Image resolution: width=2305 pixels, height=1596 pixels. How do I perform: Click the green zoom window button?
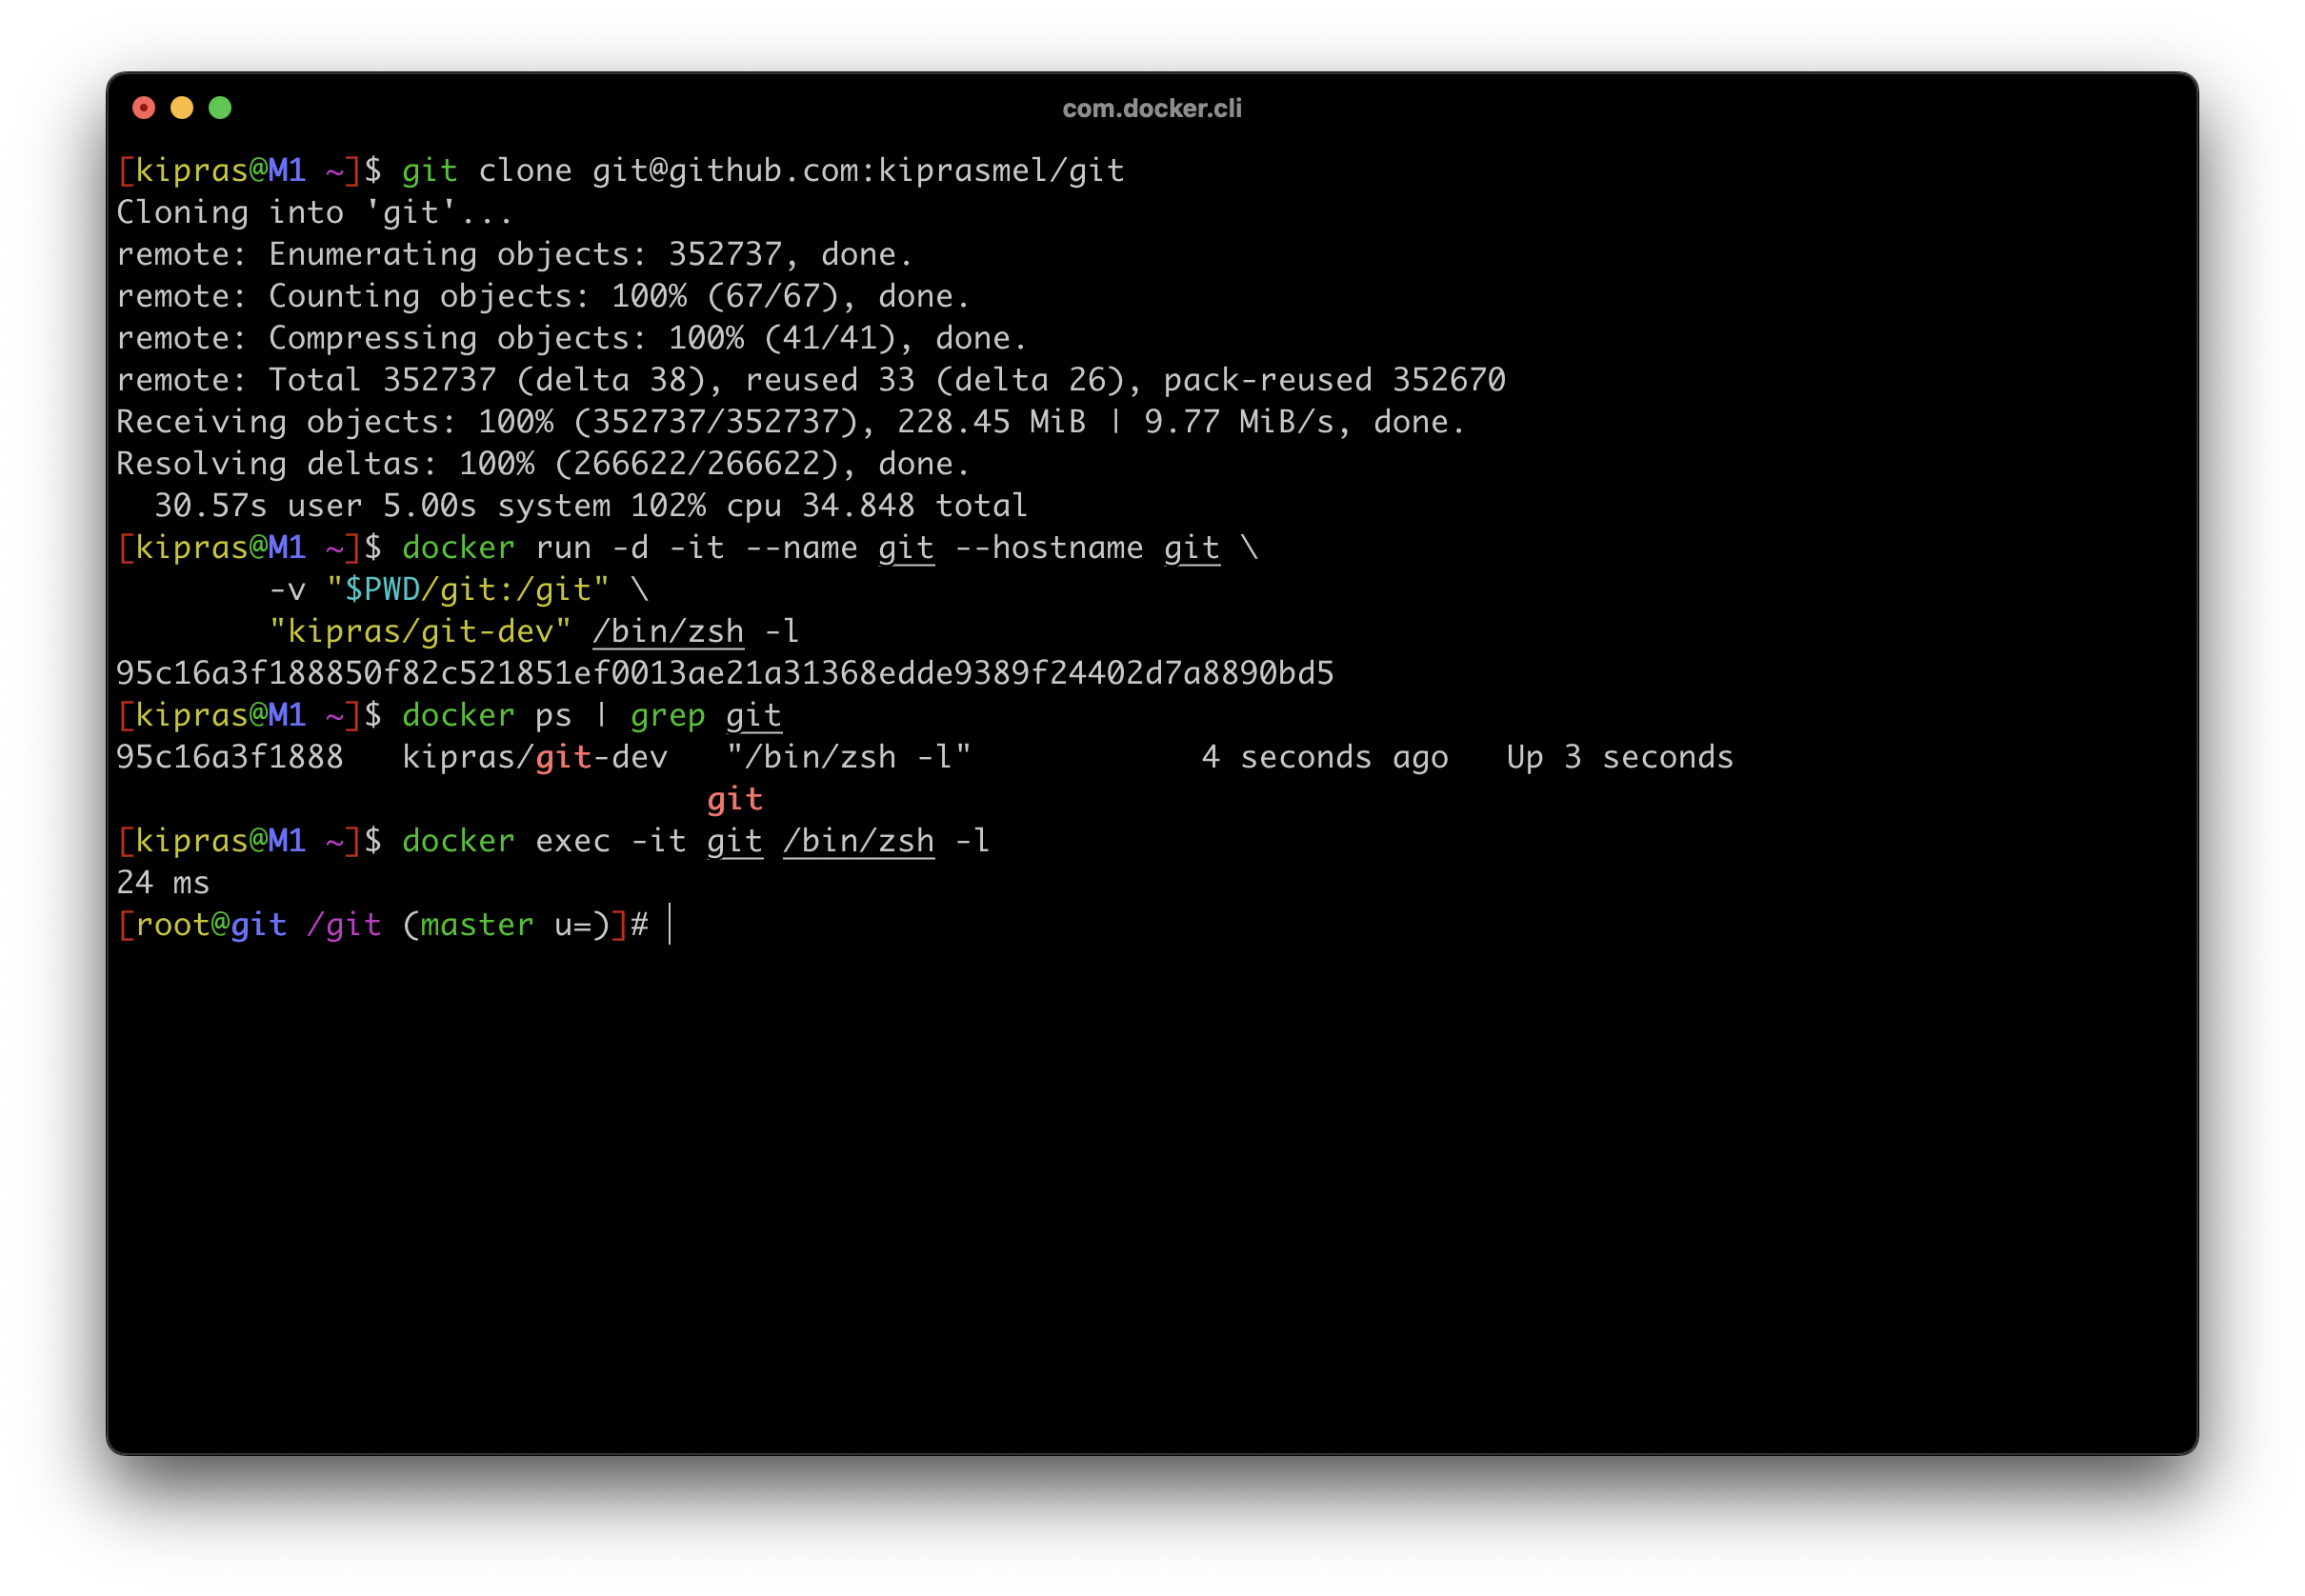220,107
